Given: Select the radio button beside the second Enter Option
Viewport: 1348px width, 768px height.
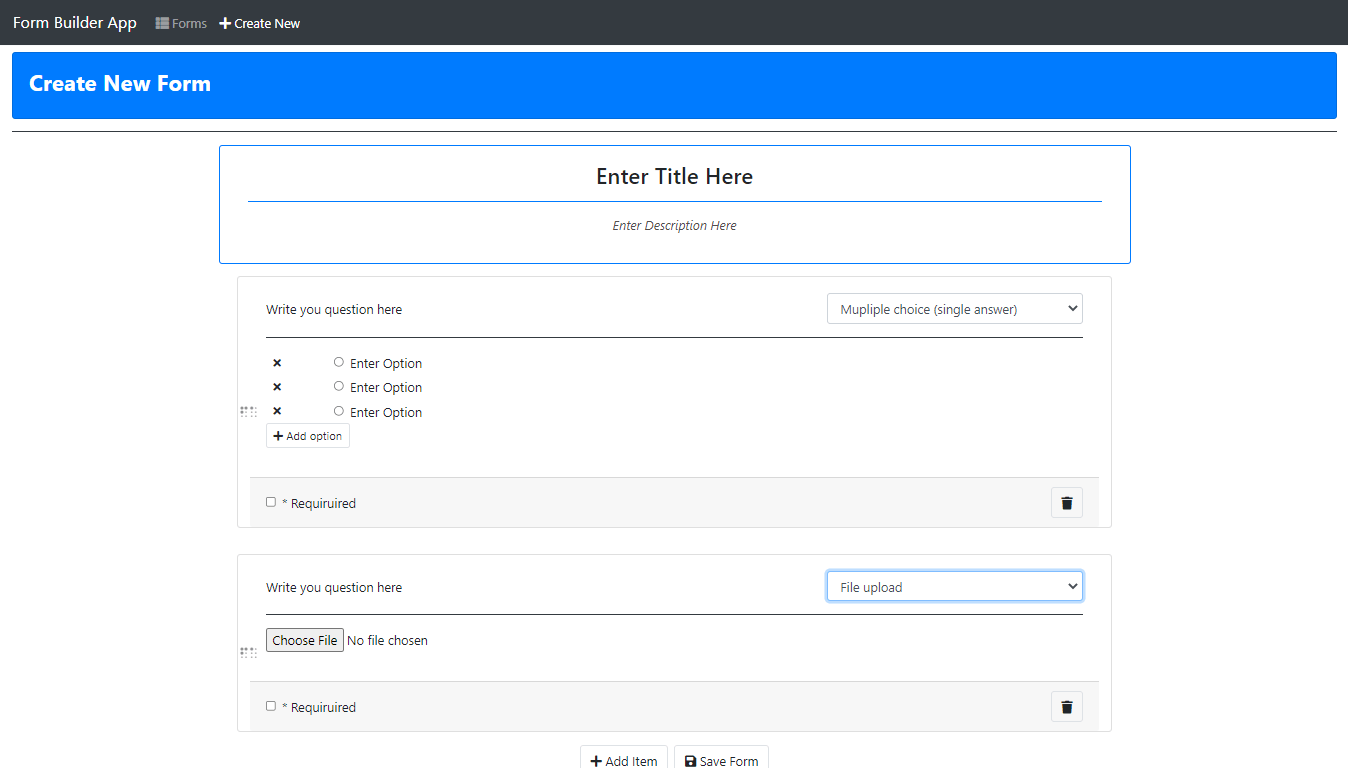Looking at the screenshot, I should coord(338,386).
